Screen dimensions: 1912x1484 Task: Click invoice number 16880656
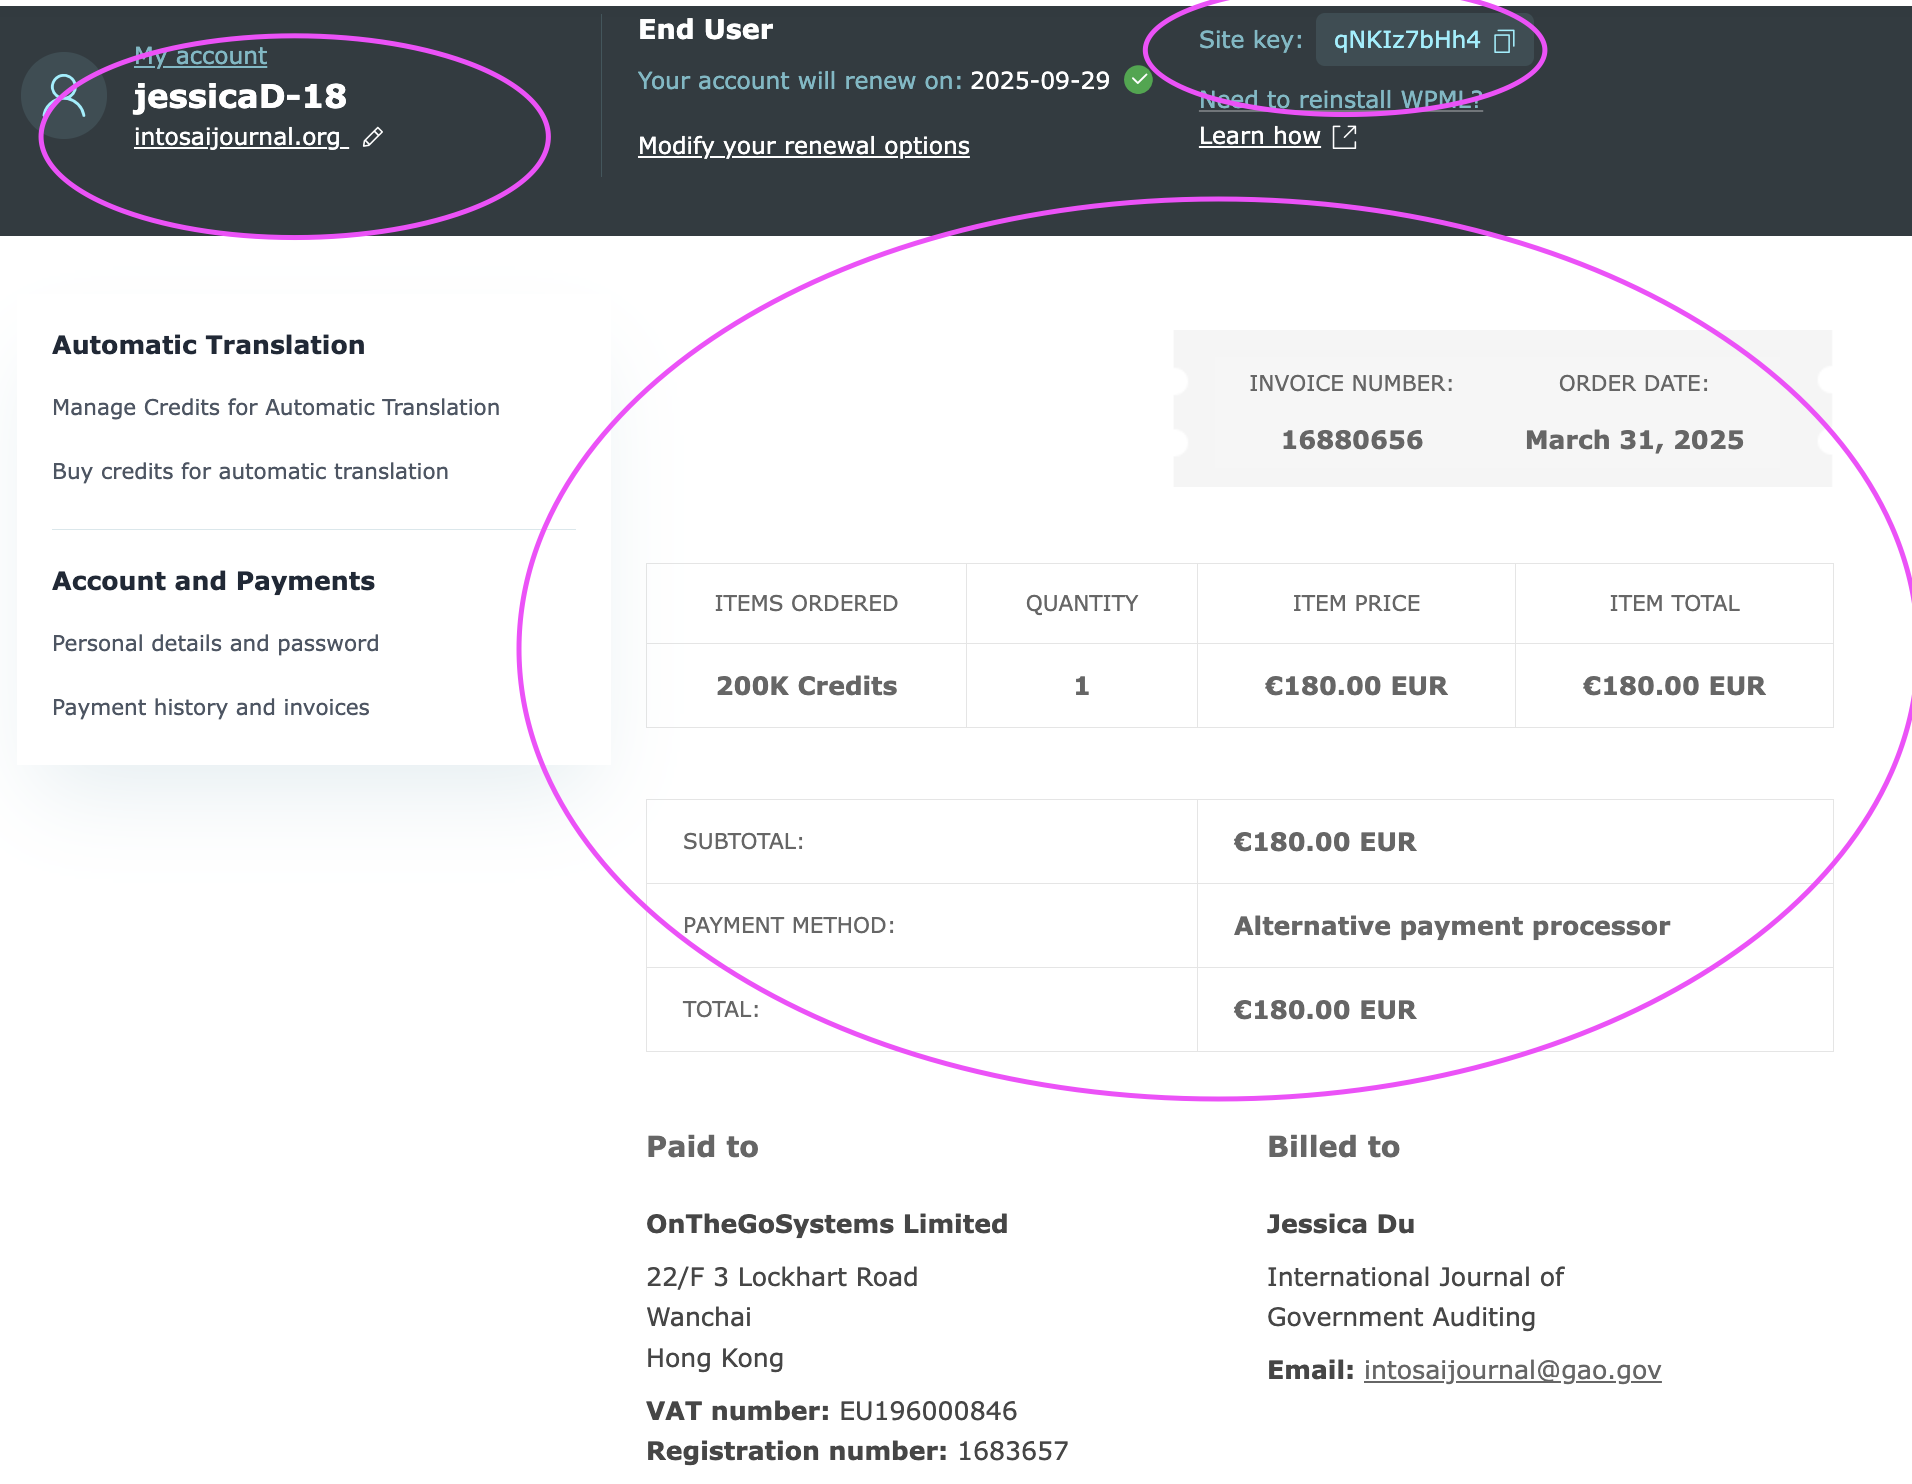tap(1351, 440)
